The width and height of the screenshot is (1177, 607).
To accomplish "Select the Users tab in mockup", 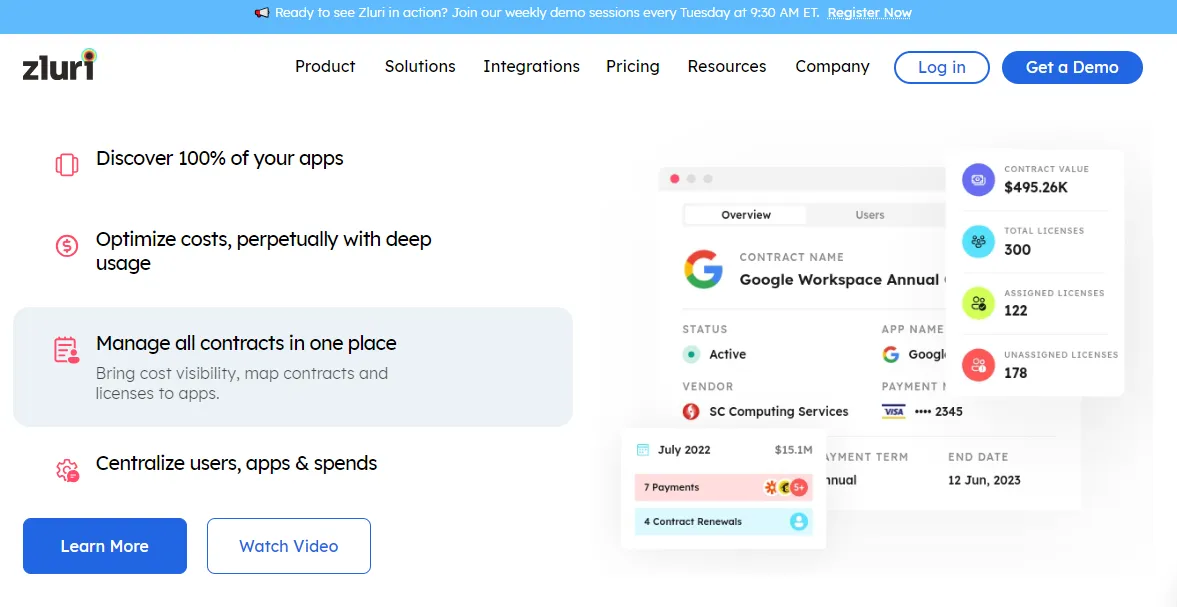I will click(x=870, y=215).
